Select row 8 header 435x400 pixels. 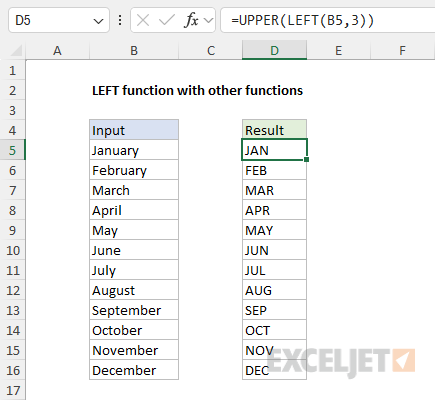(13, 210)
